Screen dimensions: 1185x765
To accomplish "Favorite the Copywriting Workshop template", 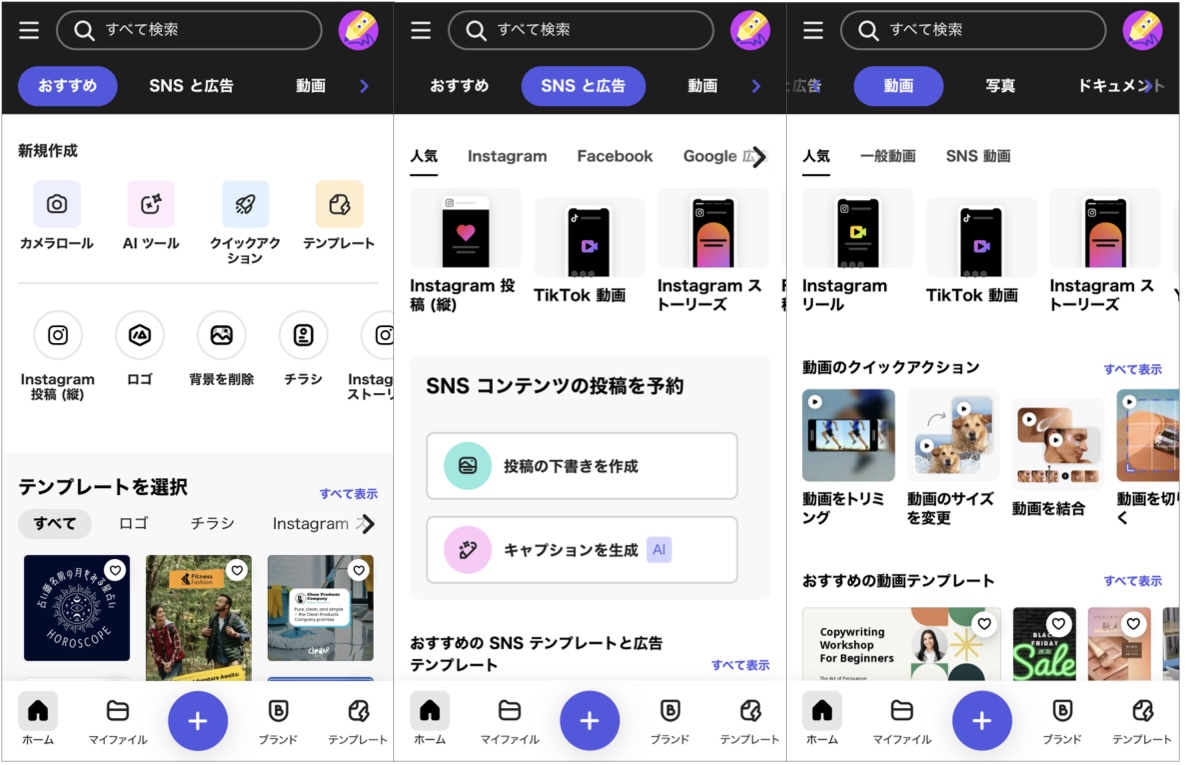I will point(983,622).
